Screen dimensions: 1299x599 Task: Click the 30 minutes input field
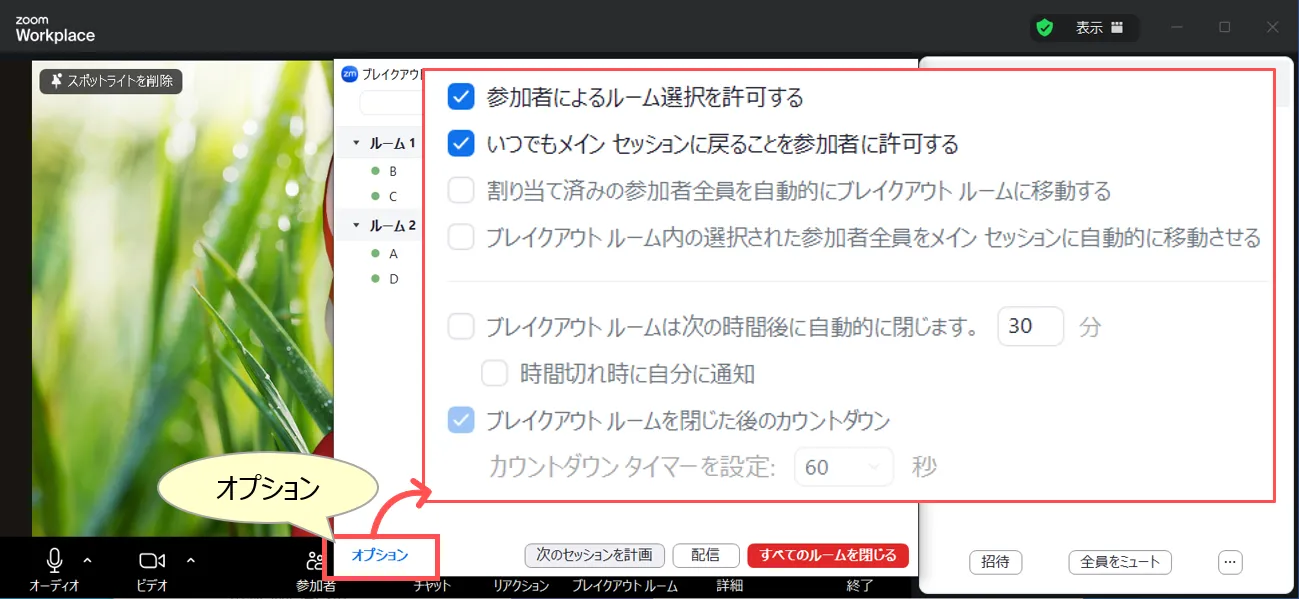(1030, 327)
